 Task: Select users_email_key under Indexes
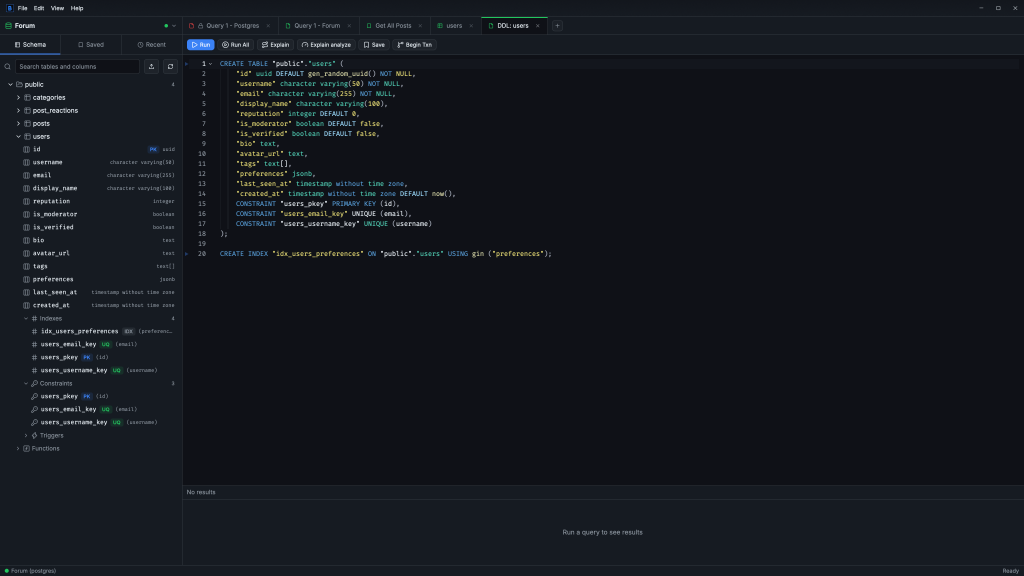tap(90, 344)
